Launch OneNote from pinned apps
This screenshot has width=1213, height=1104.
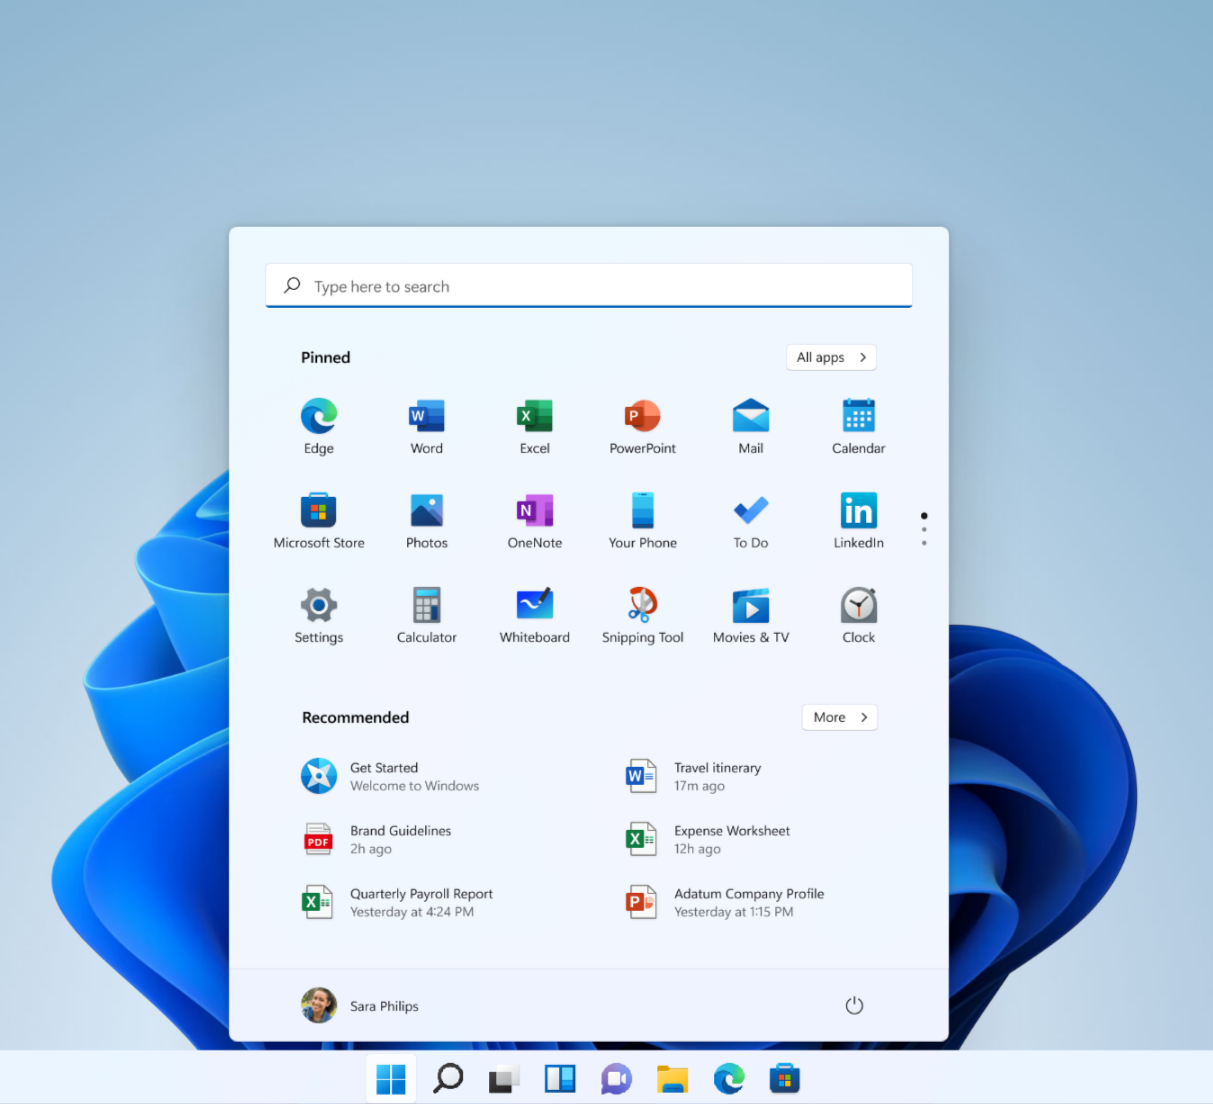[534, 519]
